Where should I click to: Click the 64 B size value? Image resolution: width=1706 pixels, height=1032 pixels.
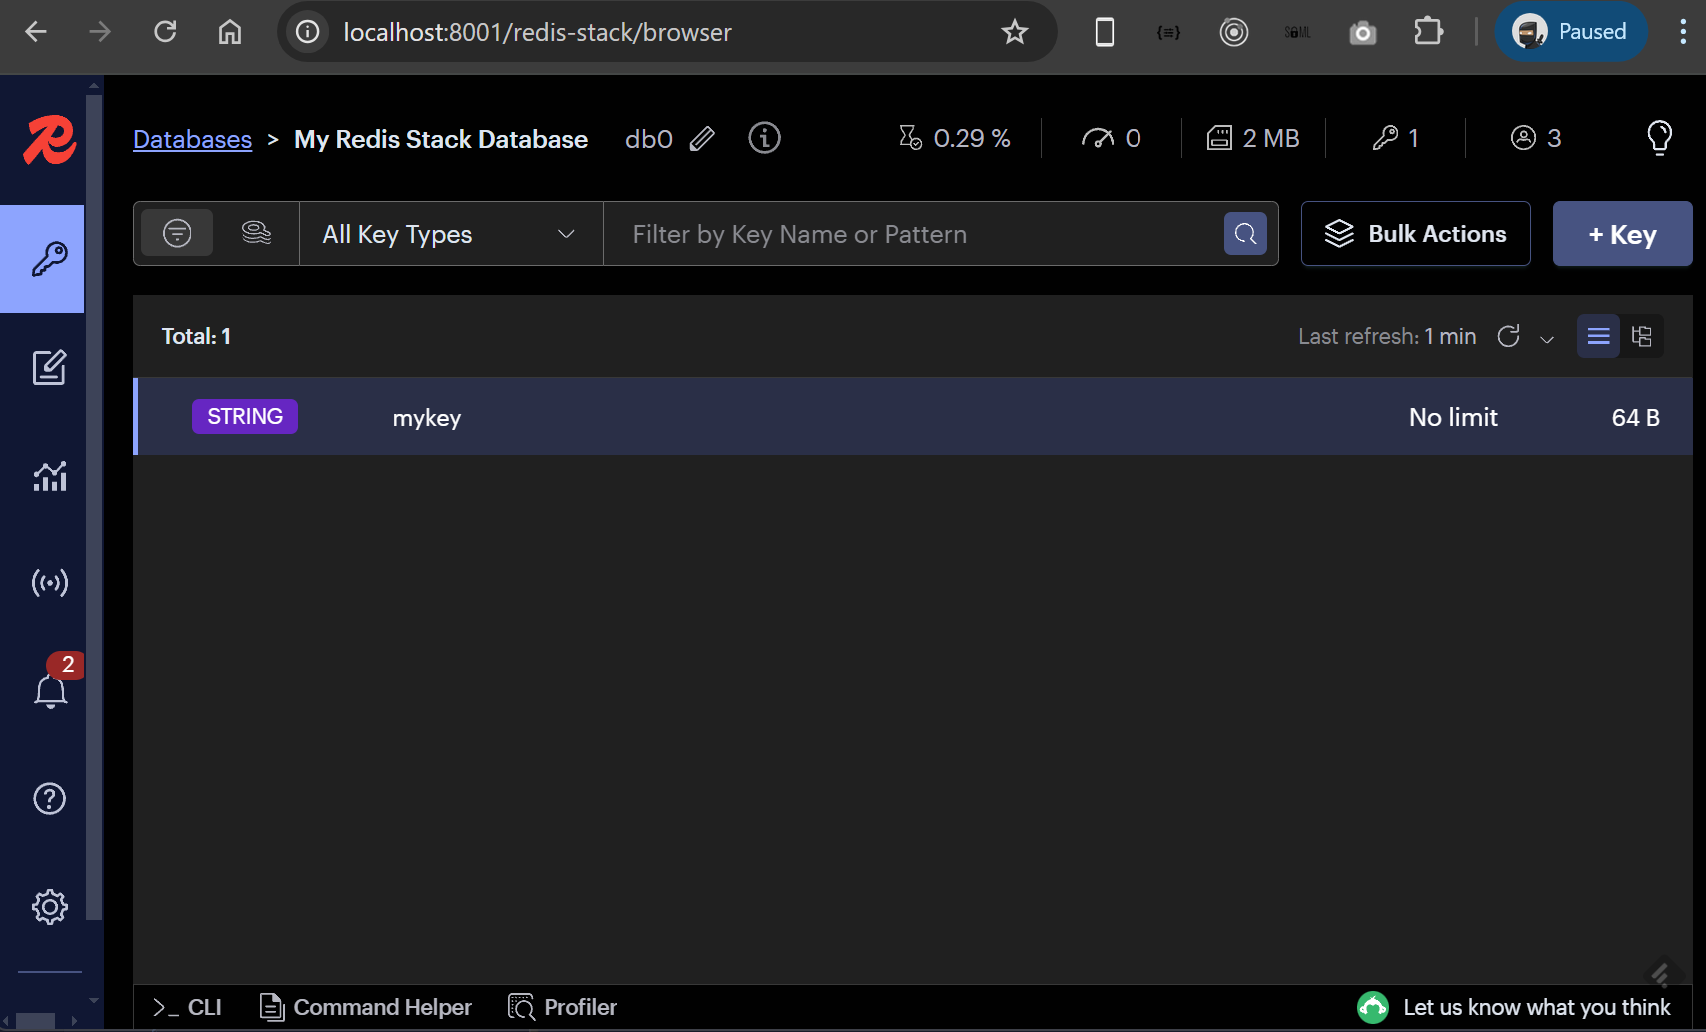point(1635,417)
